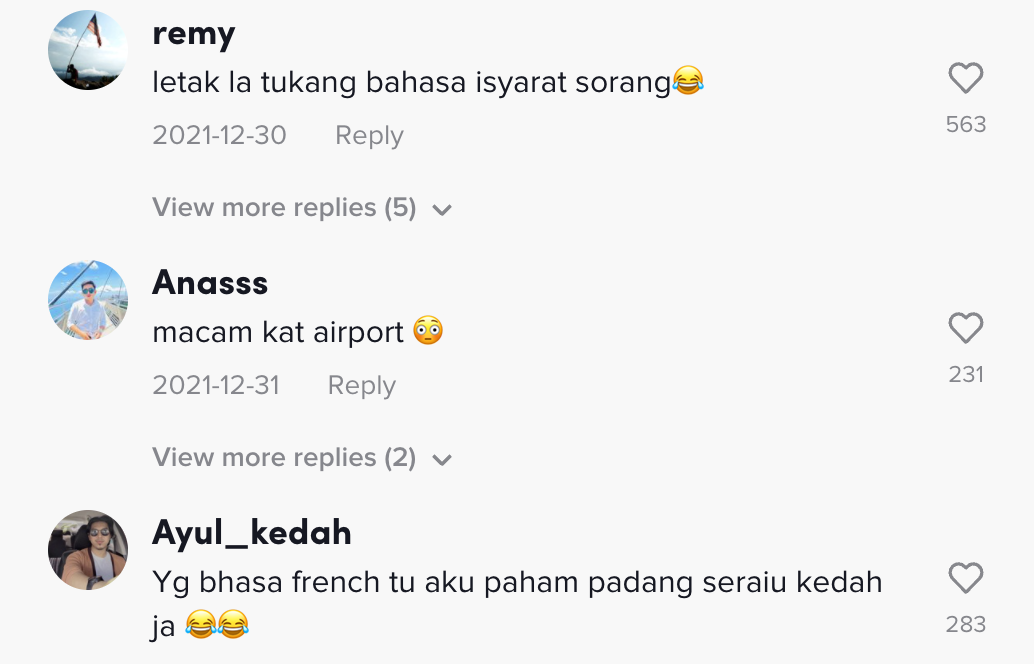1034x664 pixels.
Task: Reply to remy's comment
Action: 369,136
